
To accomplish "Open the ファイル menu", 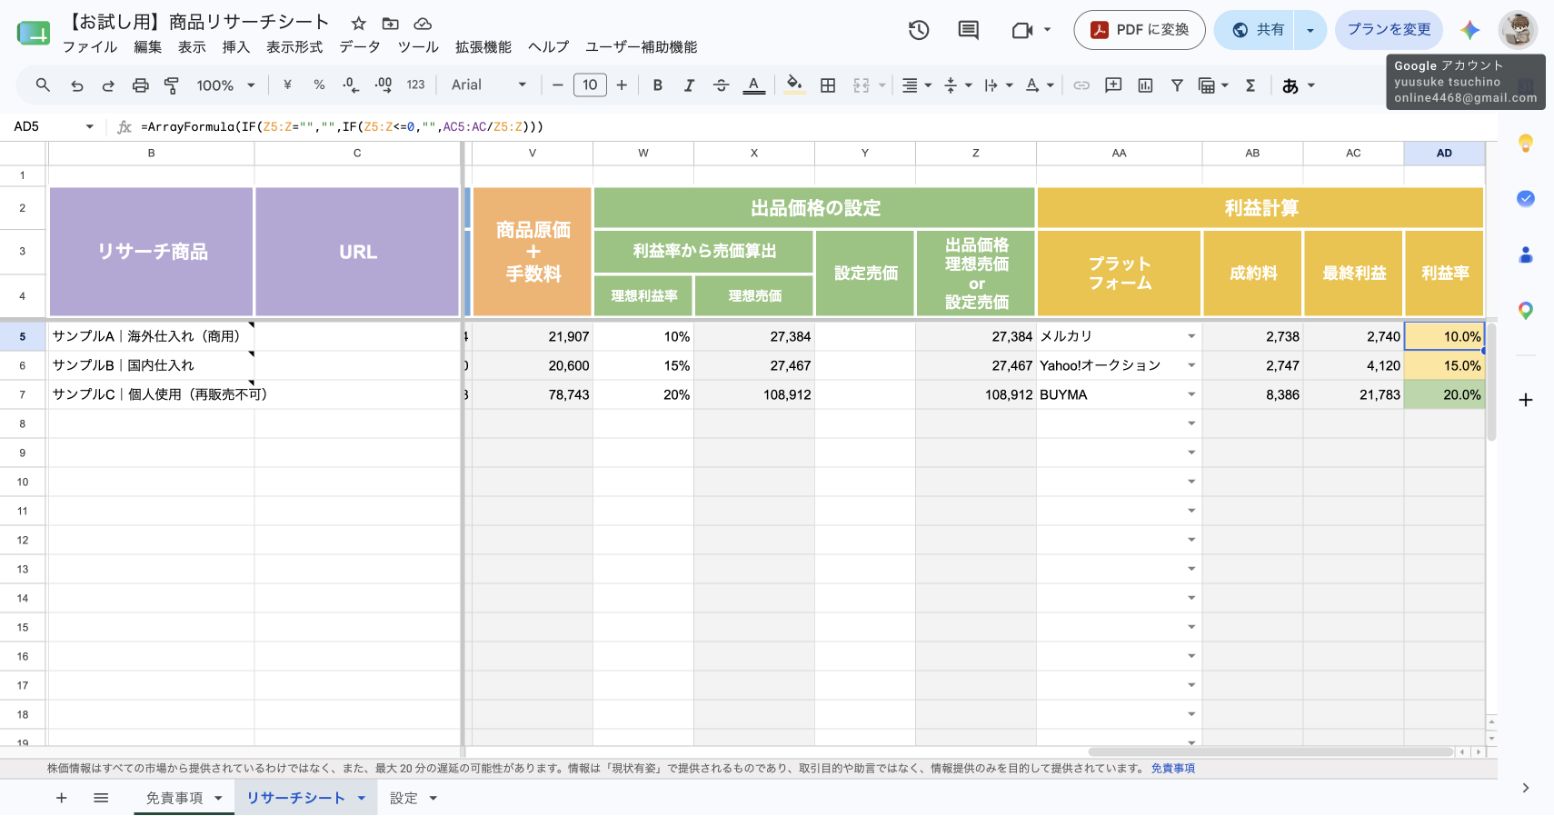I will (x=90, y=47).
